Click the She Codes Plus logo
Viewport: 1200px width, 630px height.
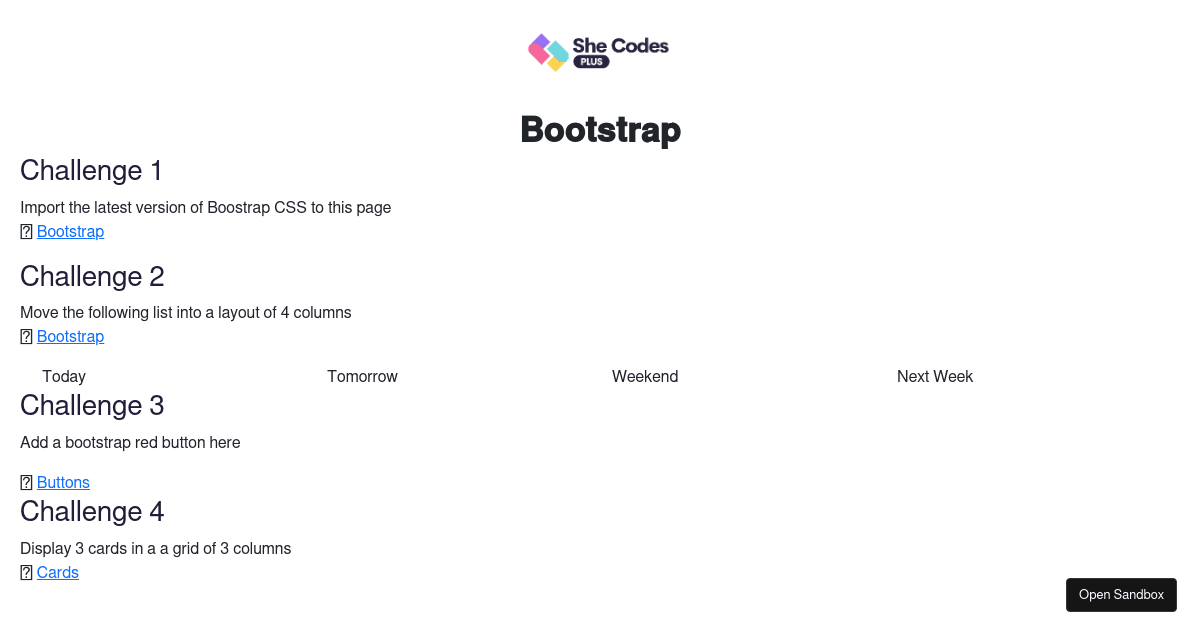tap(598, 52)
